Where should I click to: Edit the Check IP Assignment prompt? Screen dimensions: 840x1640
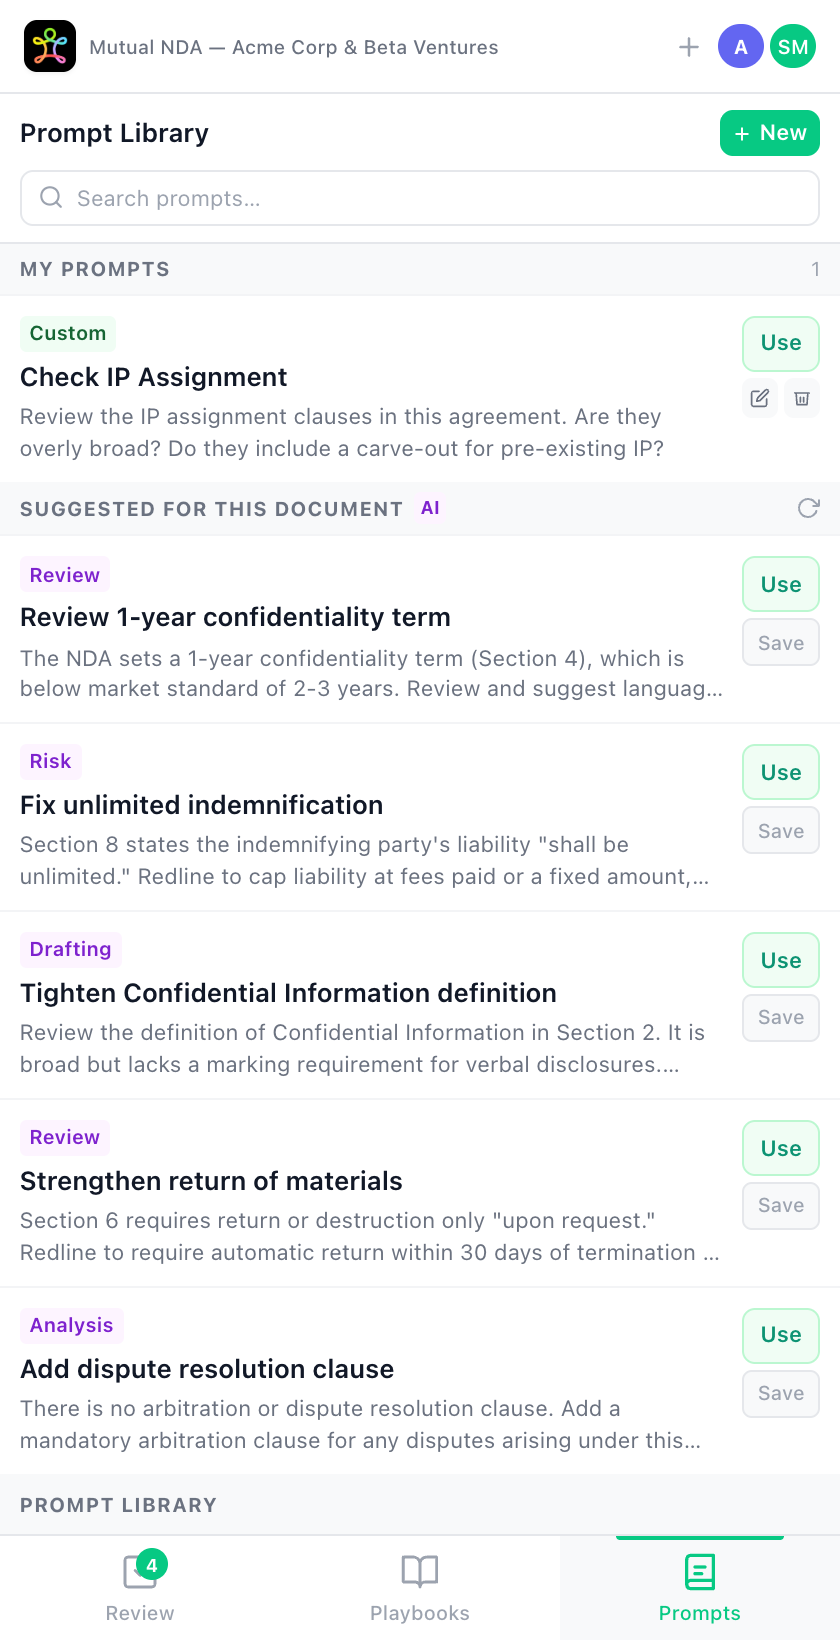[x=760, y=399]
